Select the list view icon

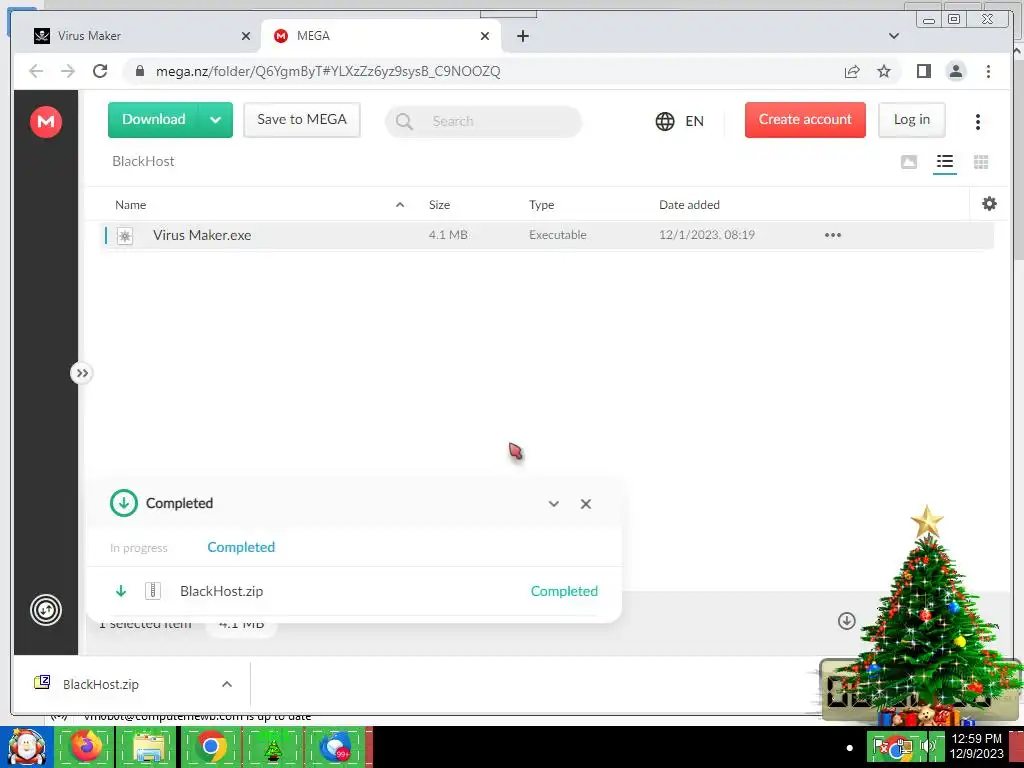click(944, 162)
